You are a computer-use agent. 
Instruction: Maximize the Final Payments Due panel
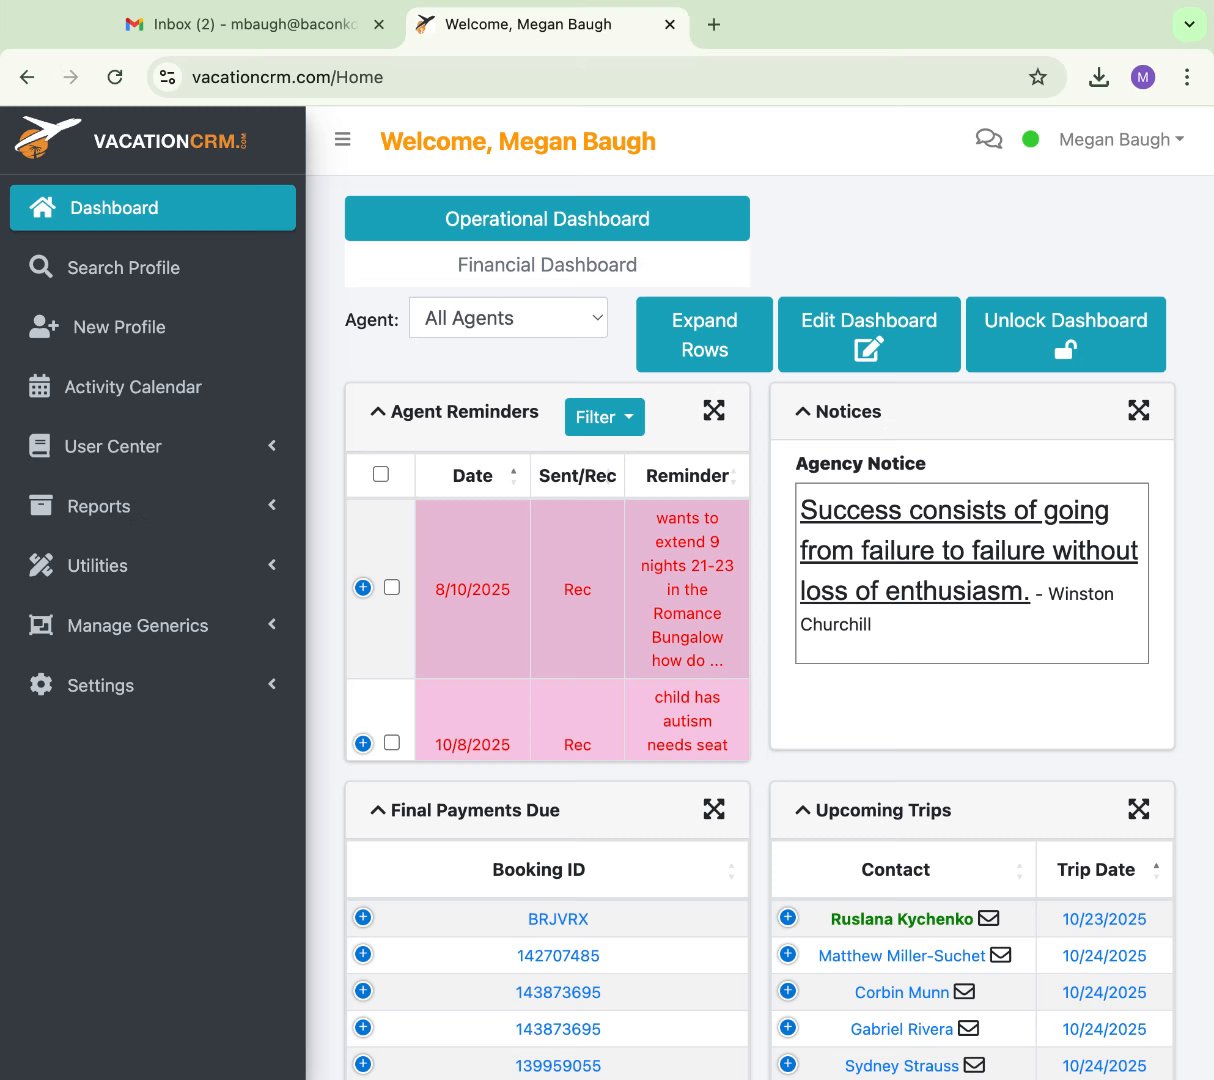click(x=714, y=809)
